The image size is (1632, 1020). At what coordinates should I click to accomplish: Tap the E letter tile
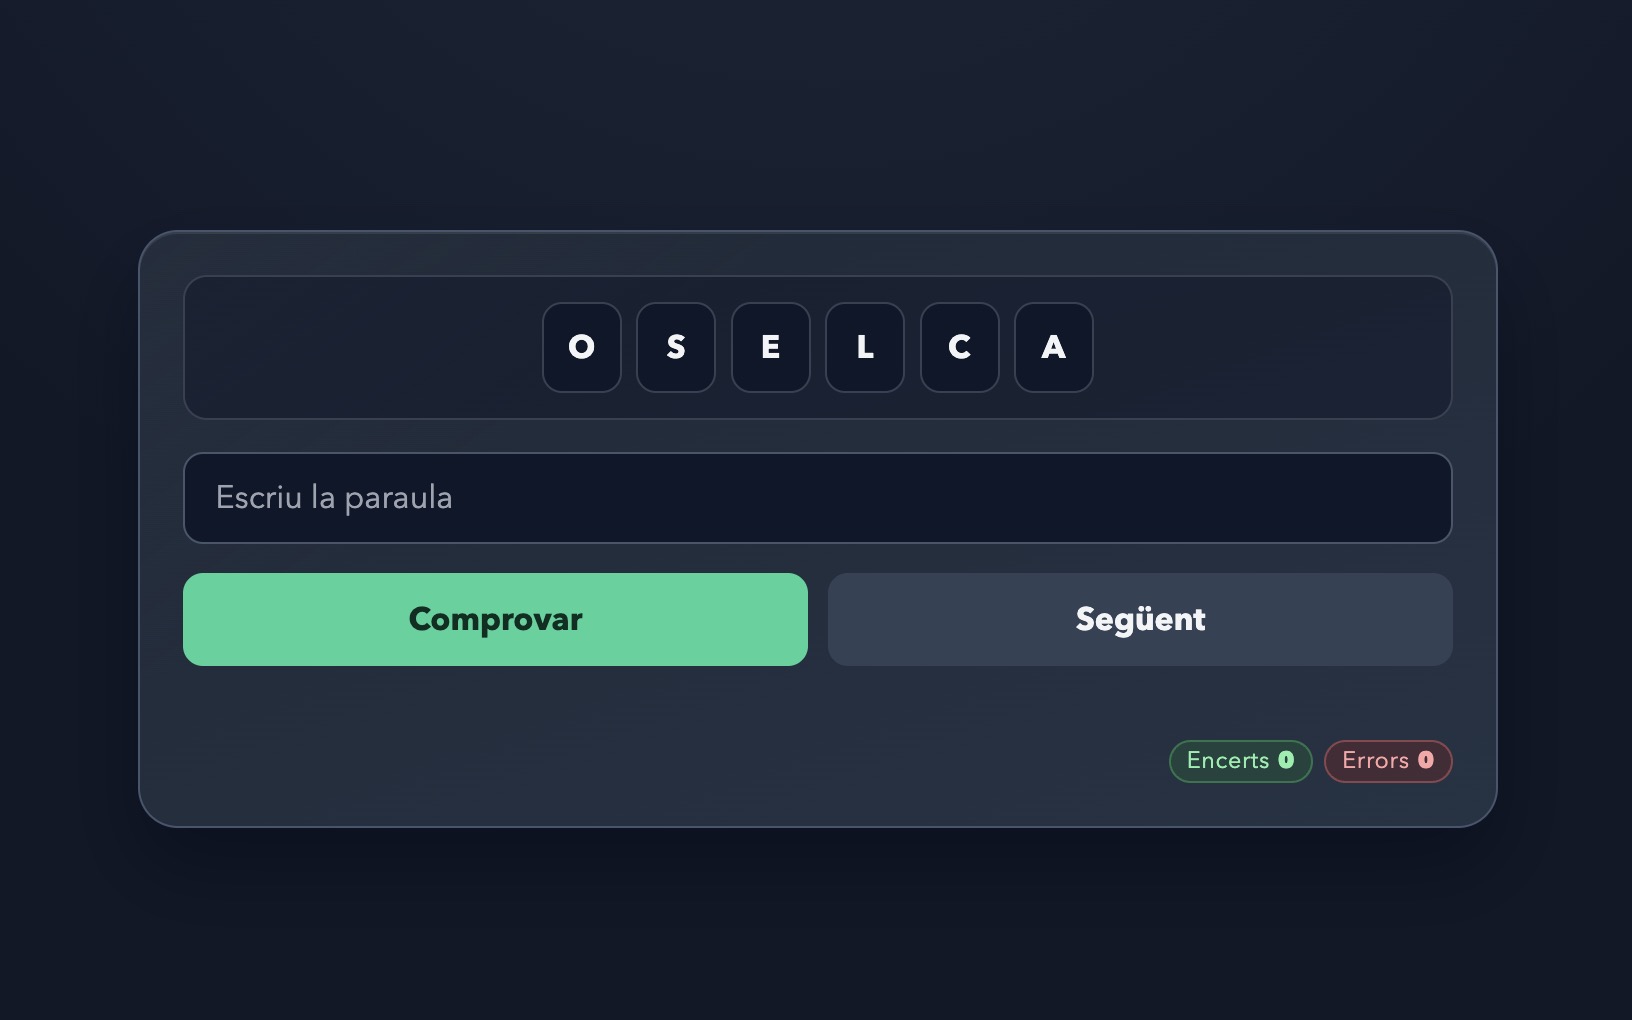point(770,347)
